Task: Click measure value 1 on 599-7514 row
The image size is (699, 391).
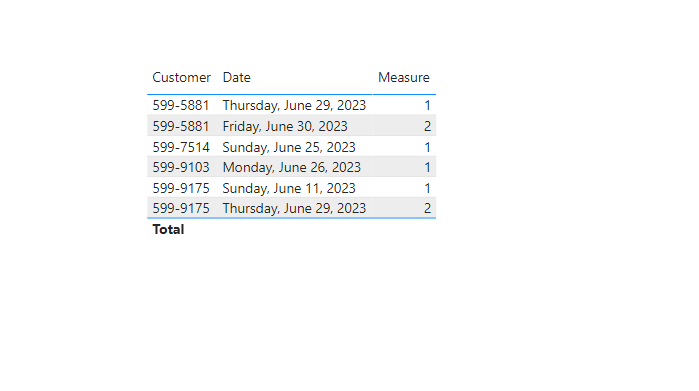Action: (x=427, y=147)
